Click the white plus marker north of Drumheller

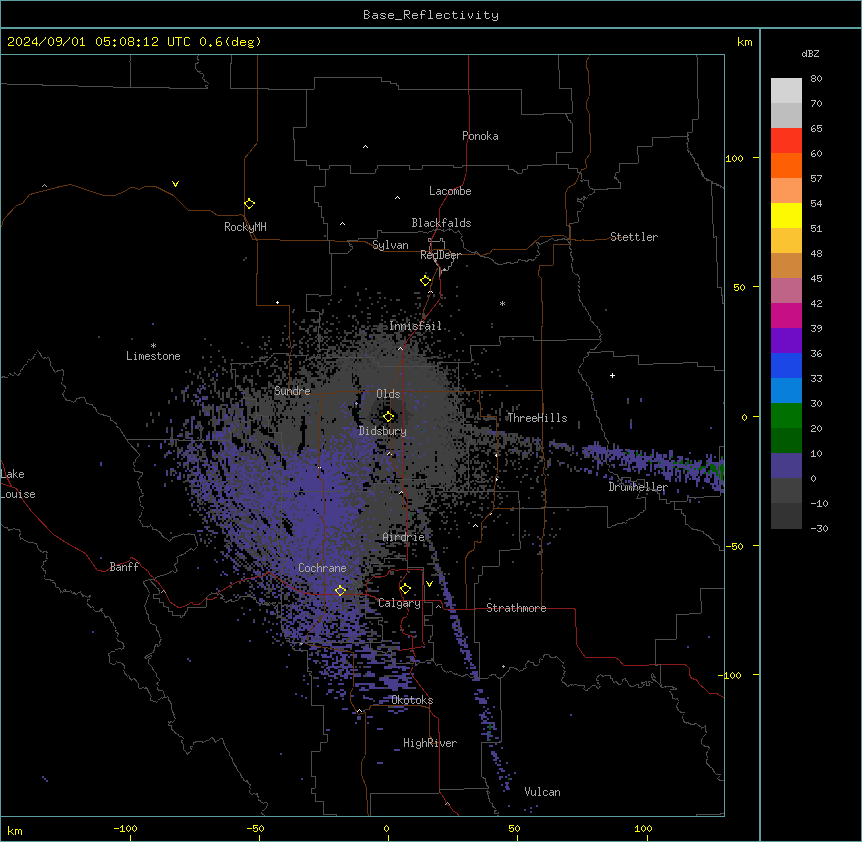click(x=612, y=375)
